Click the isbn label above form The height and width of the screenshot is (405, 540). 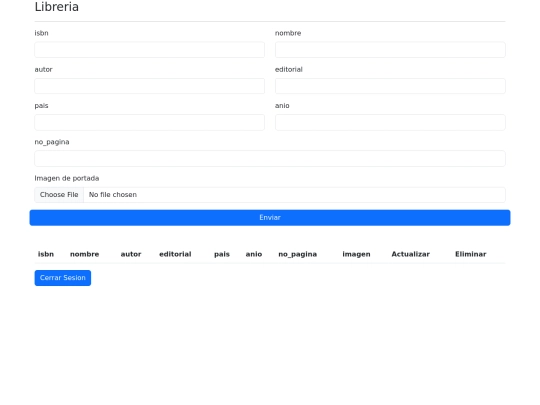41,33
